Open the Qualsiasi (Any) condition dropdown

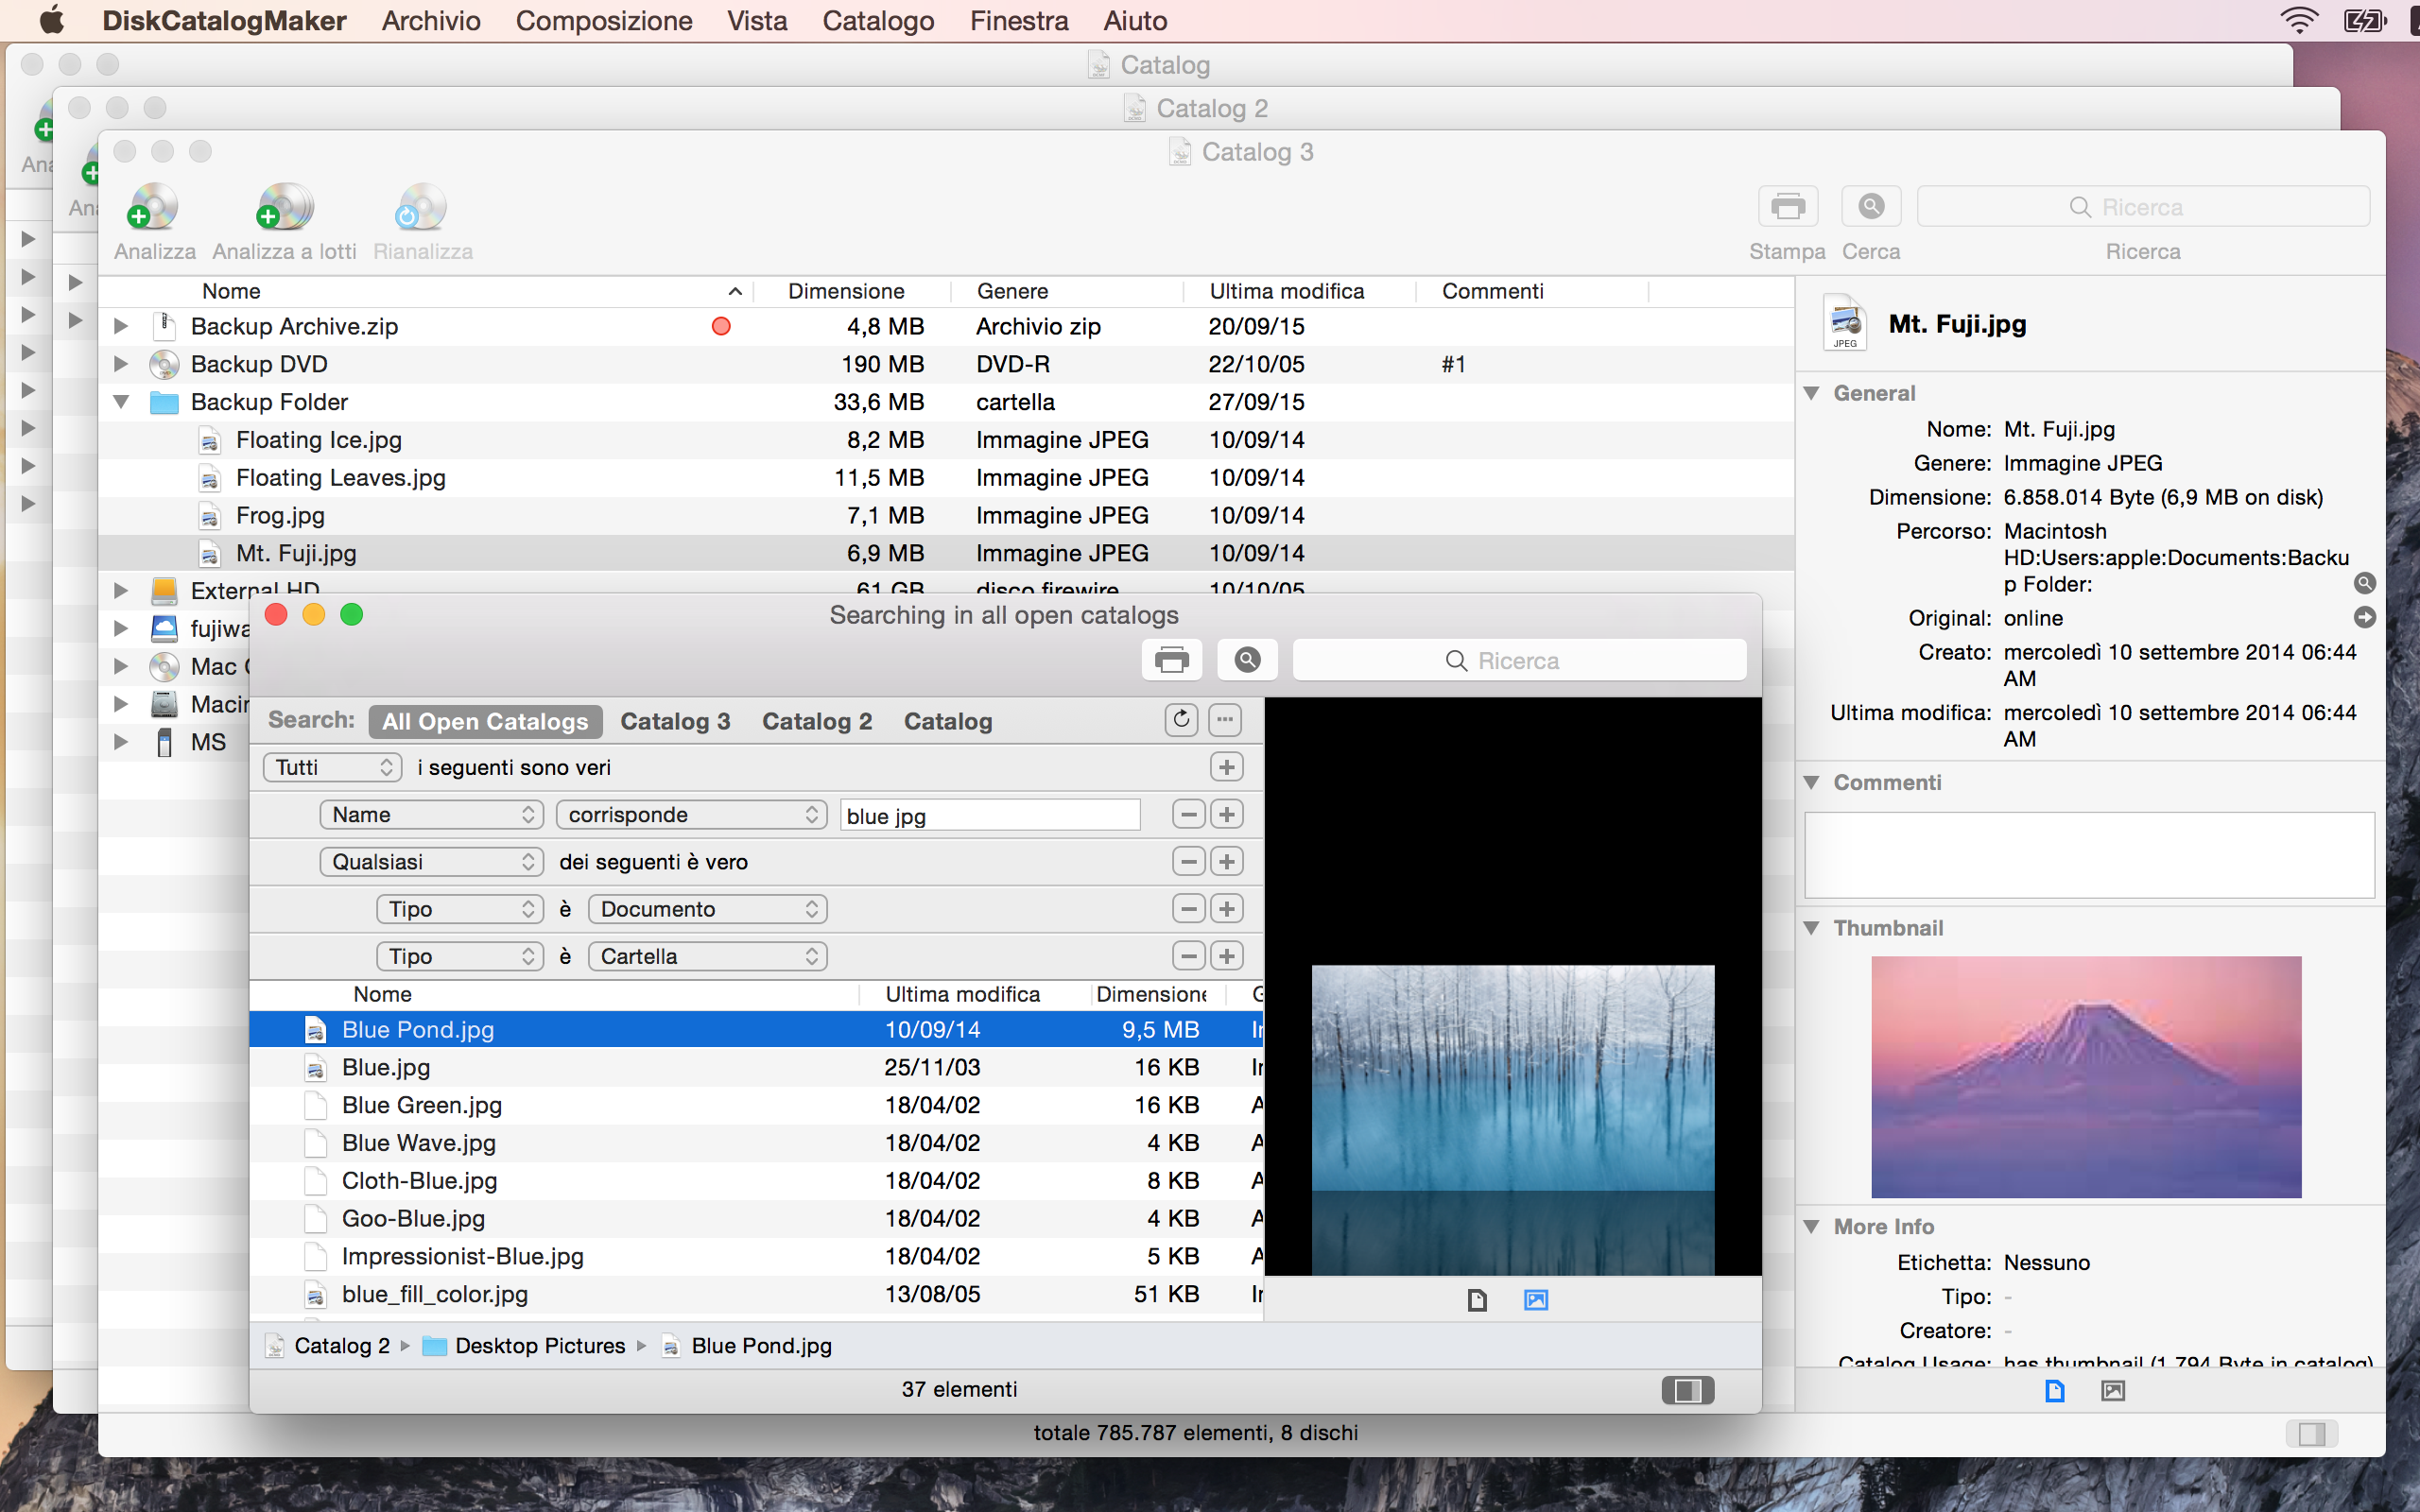point(430,861)
